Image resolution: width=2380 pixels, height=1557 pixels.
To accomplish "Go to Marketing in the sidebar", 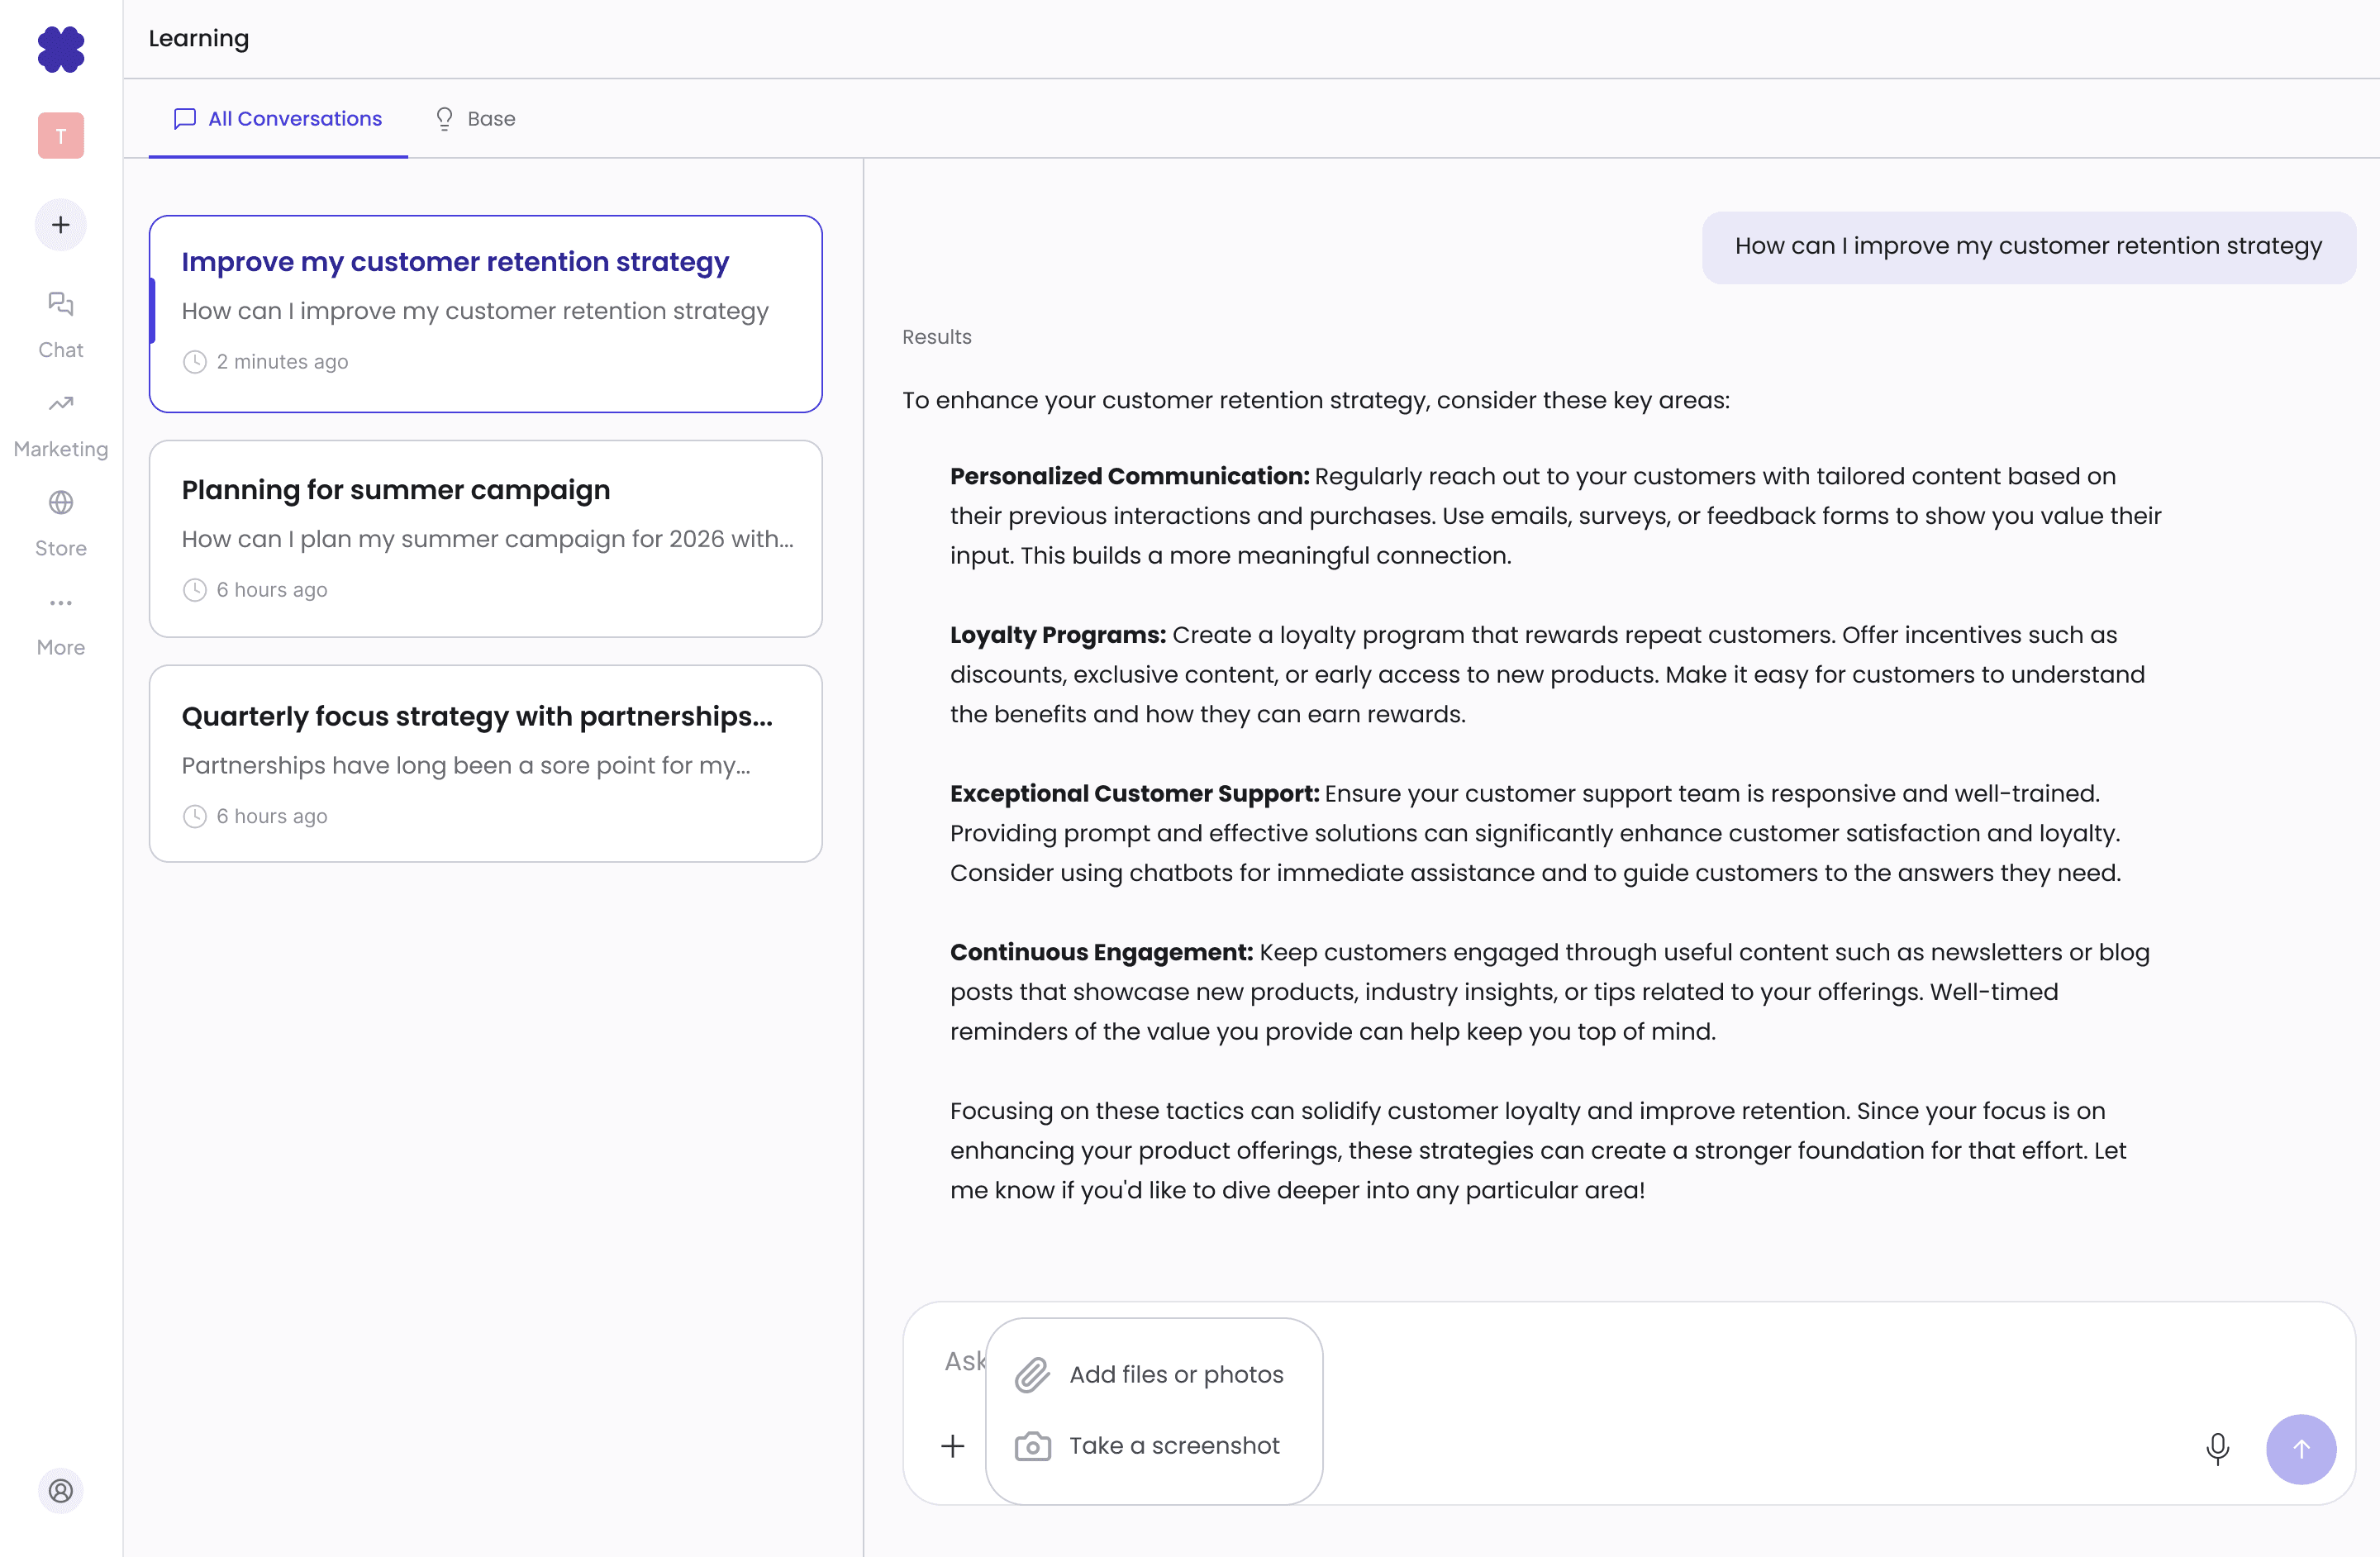I will click(x=61, y=424).
